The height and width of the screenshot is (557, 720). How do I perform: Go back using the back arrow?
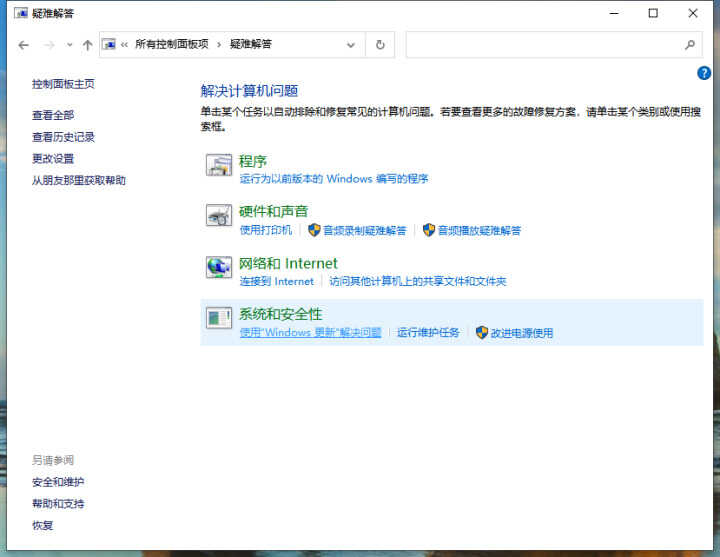(x=23, y=45)
